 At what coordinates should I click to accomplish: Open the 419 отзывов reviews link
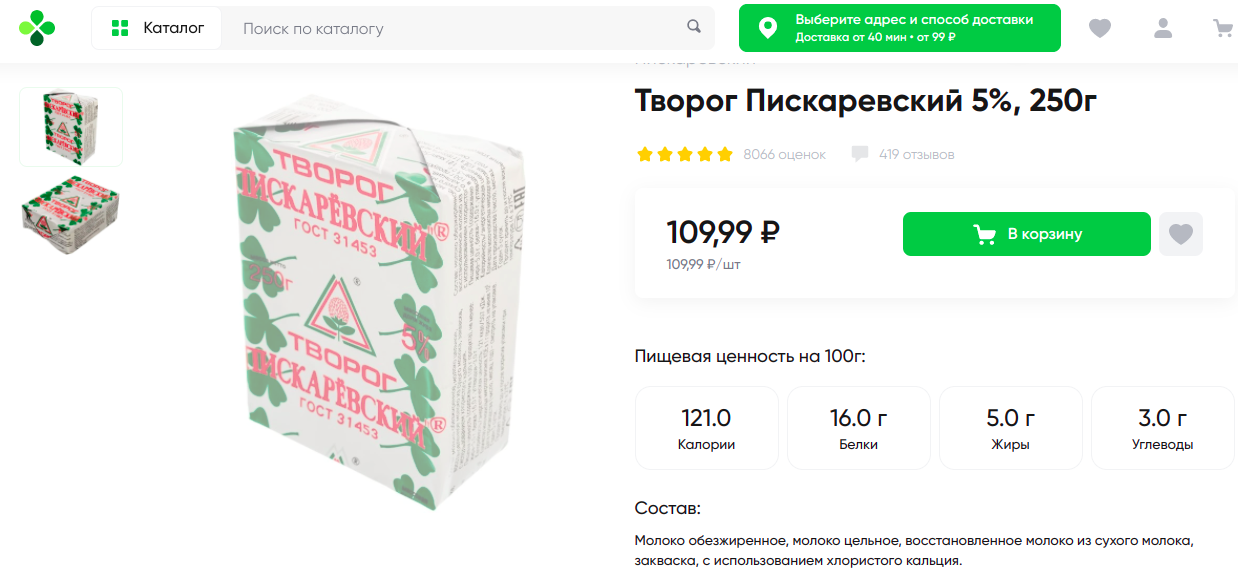coord(916,154)
